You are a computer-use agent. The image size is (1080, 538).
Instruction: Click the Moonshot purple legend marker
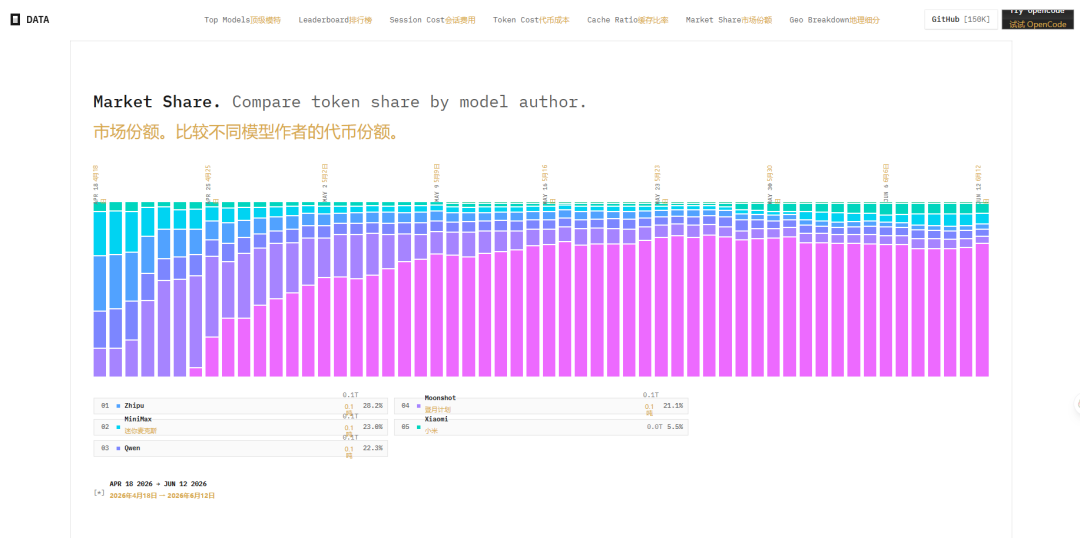coord(419,406)
